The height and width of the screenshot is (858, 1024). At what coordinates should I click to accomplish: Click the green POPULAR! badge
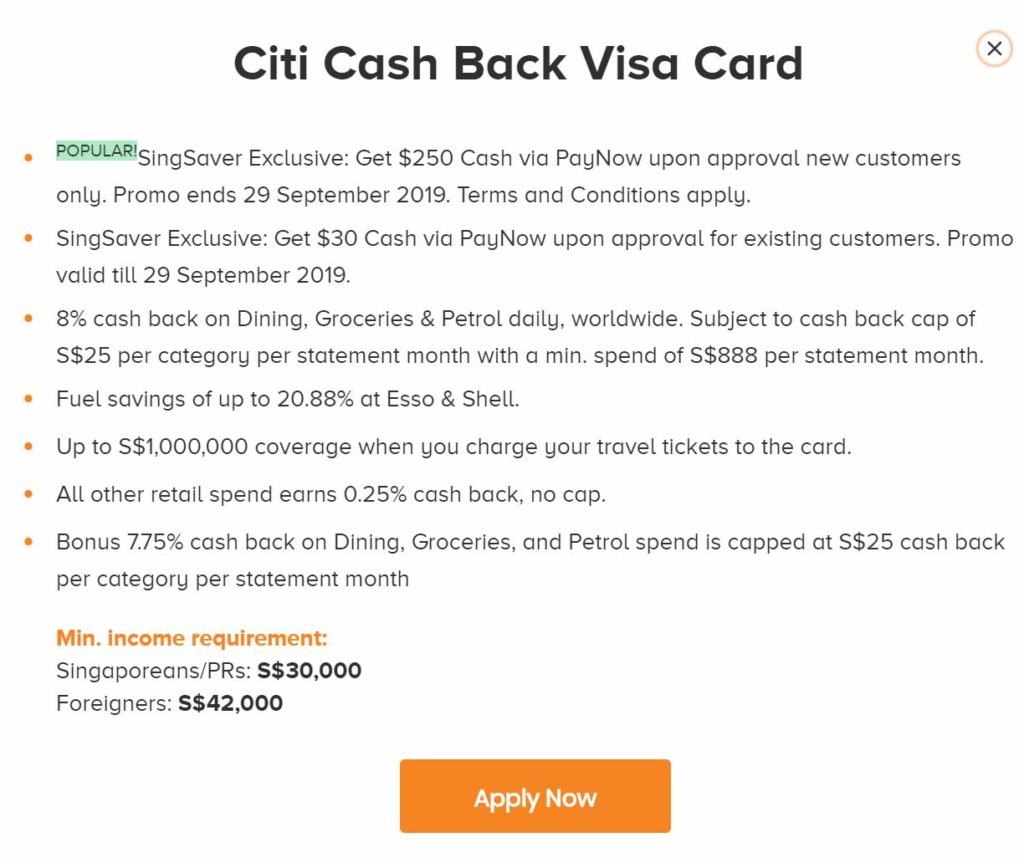(x=97, y=151)
